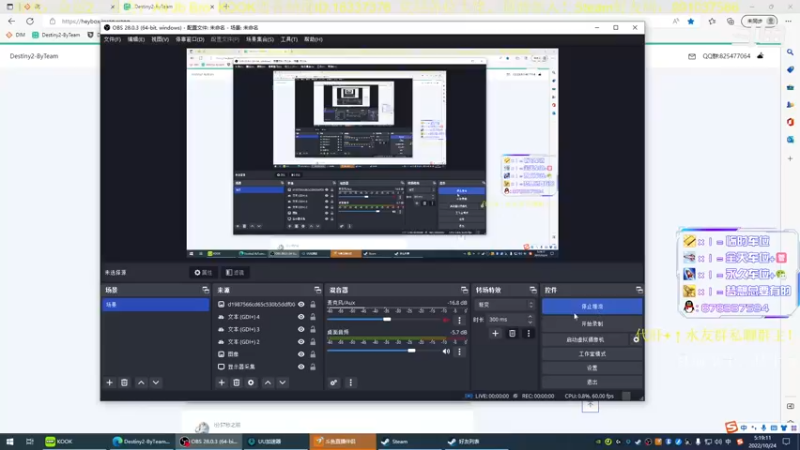This screenshot has height=450, width=800.
Task: Lock the 文本 (GDI+) 4 source
Action: (x=313, y=317)
